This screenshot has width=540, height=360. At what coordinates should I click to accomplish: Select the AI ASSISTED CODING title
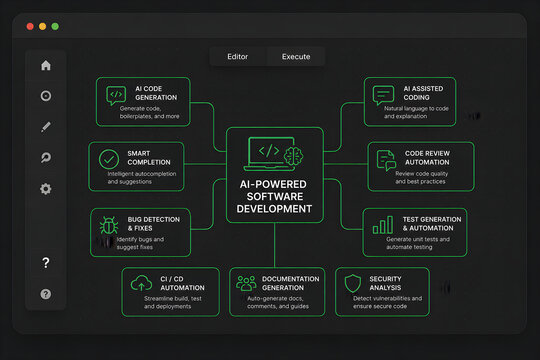[x=423, y=93]
